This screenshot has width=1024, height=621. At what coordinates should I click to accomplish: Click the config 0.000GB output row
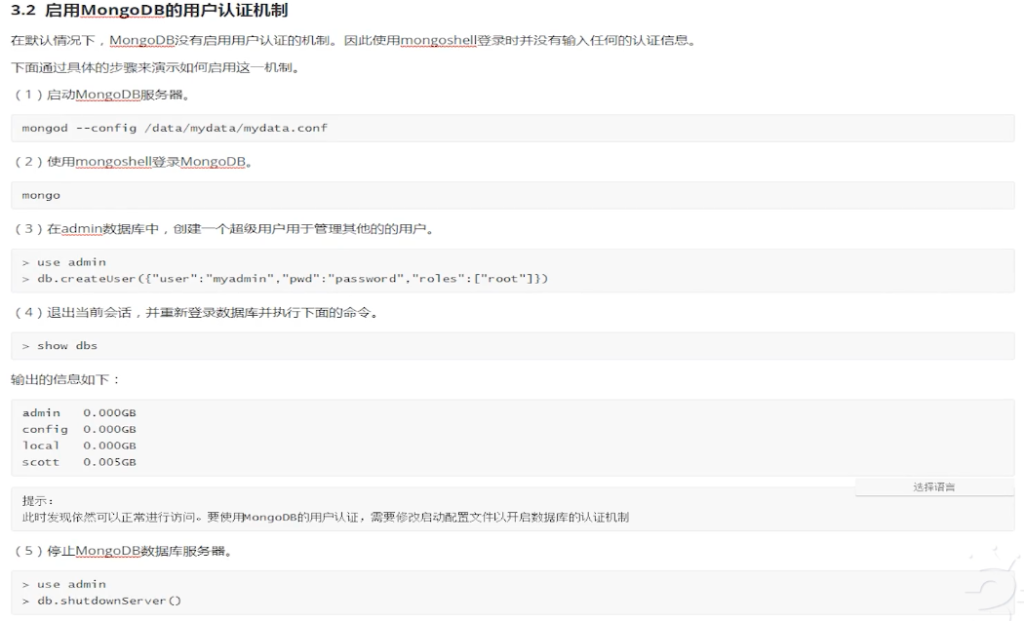click(x=79, y=429)
